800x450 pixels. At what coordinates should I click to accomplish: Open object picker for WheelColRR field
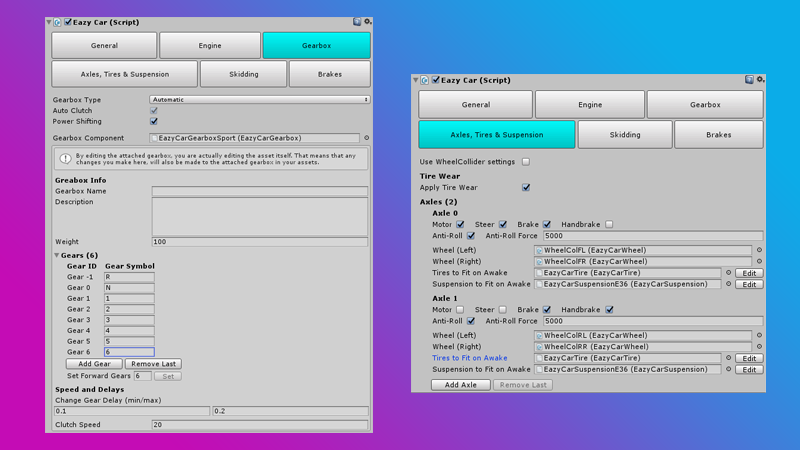759,346
